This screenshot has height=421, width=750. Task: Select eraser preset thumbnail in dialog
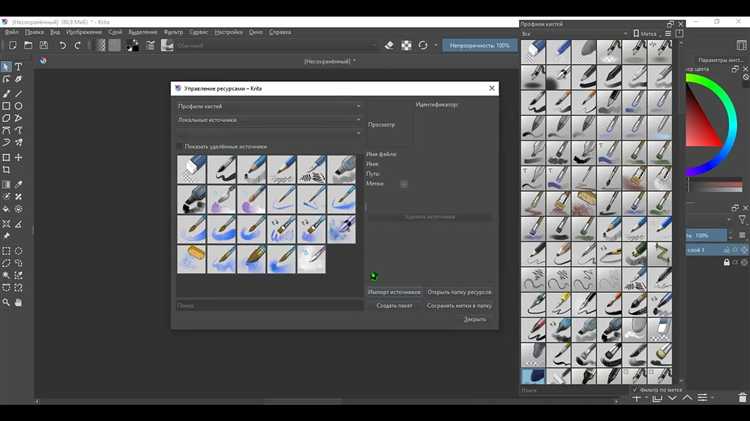click(x=192, y=169)
